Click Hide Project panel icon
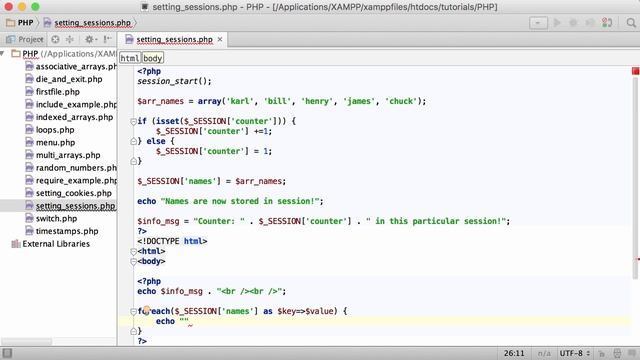This screenshot has height=360, width=640. click(107, 39)
